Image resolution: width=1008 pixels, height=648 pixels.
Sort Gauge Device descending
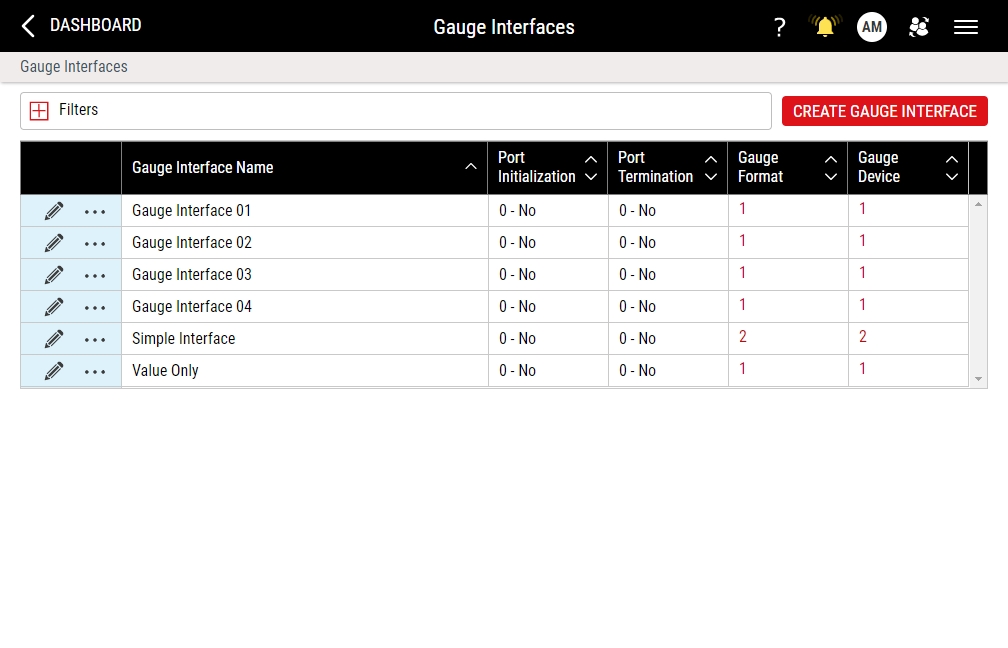click(951, 176)
